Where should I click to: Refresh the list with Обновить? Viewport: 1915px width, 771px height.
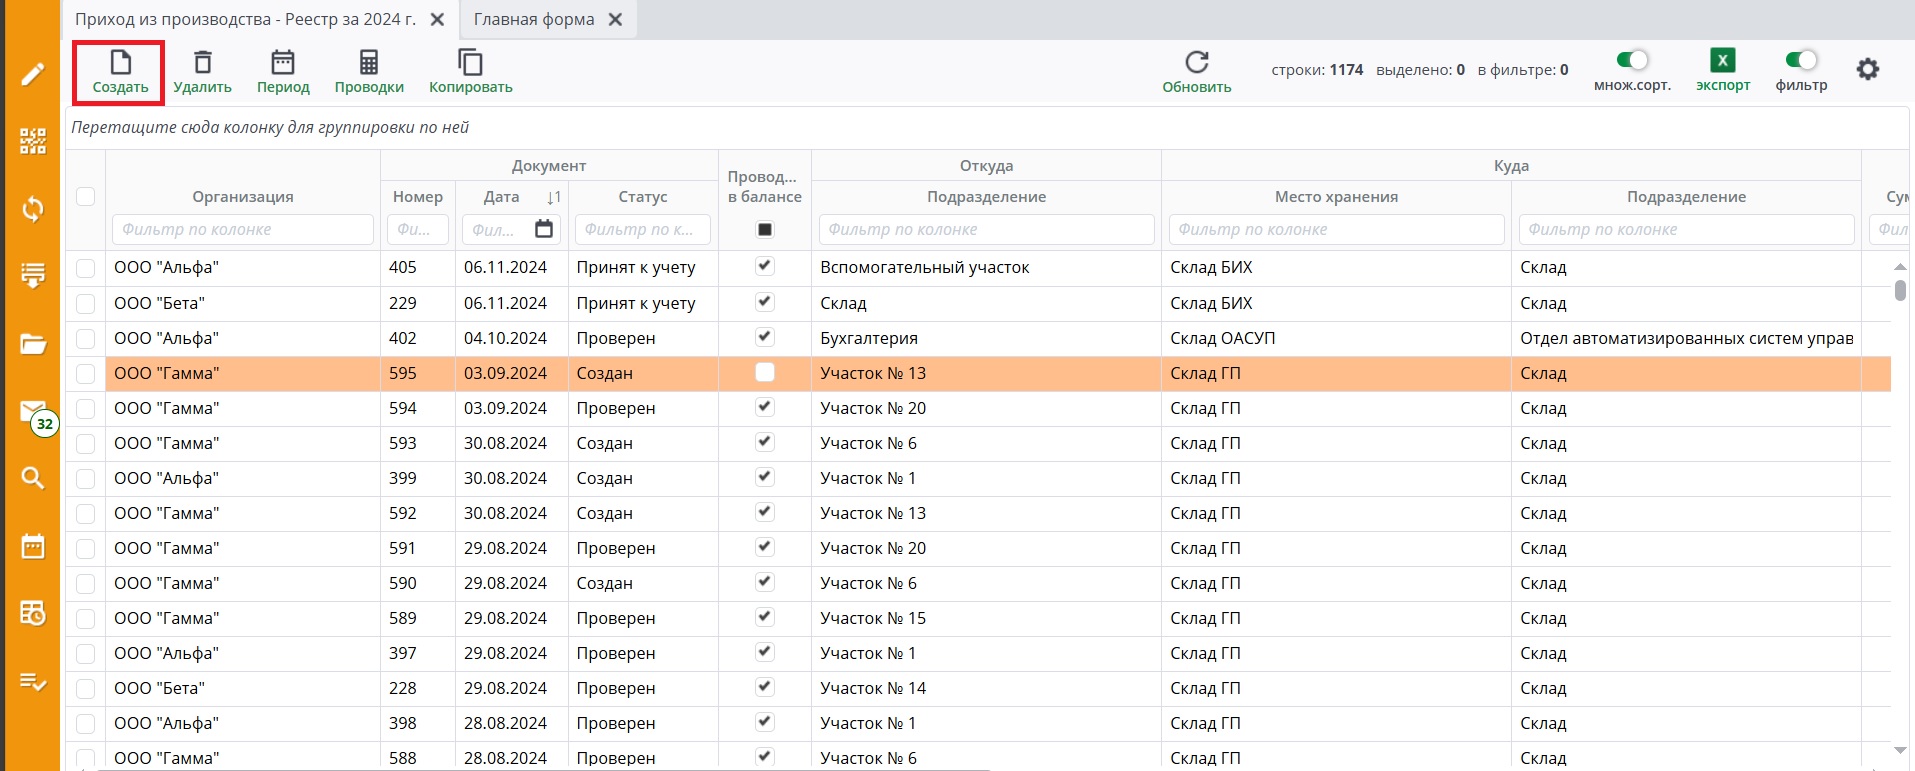[1196, 63]
